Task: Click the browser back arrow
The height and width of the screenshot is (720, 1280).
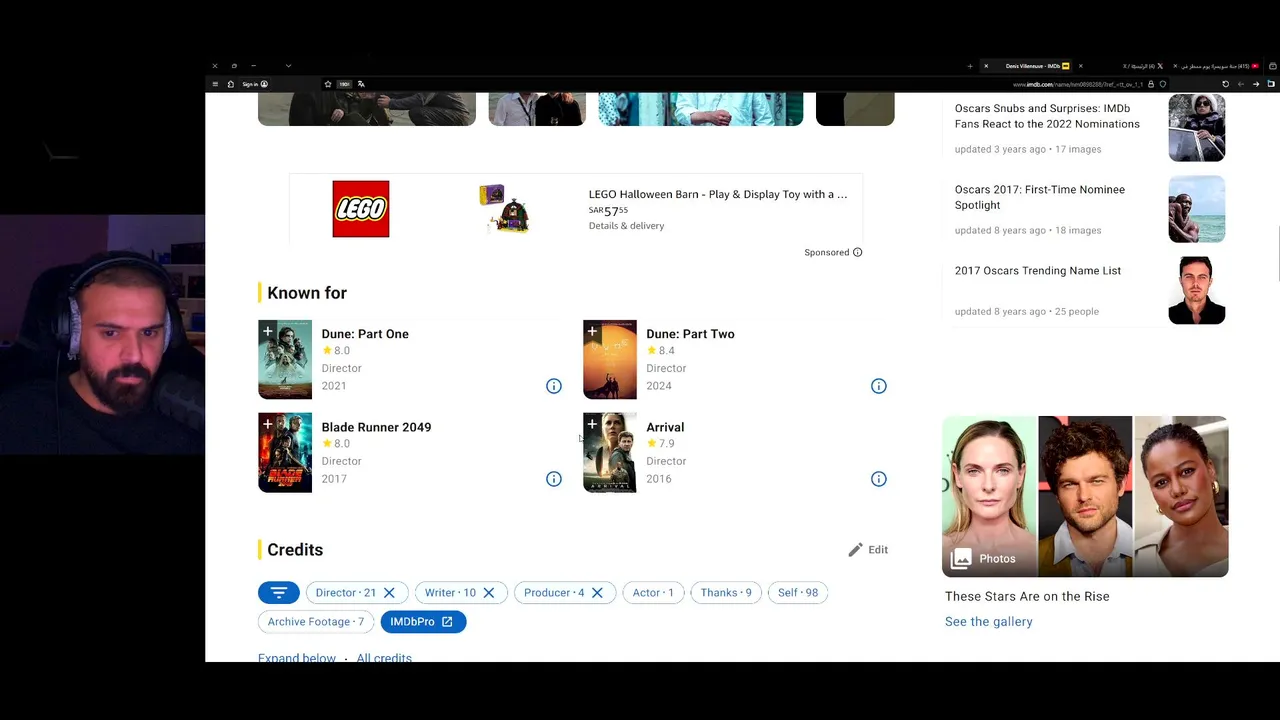Action: [1256, 84]
